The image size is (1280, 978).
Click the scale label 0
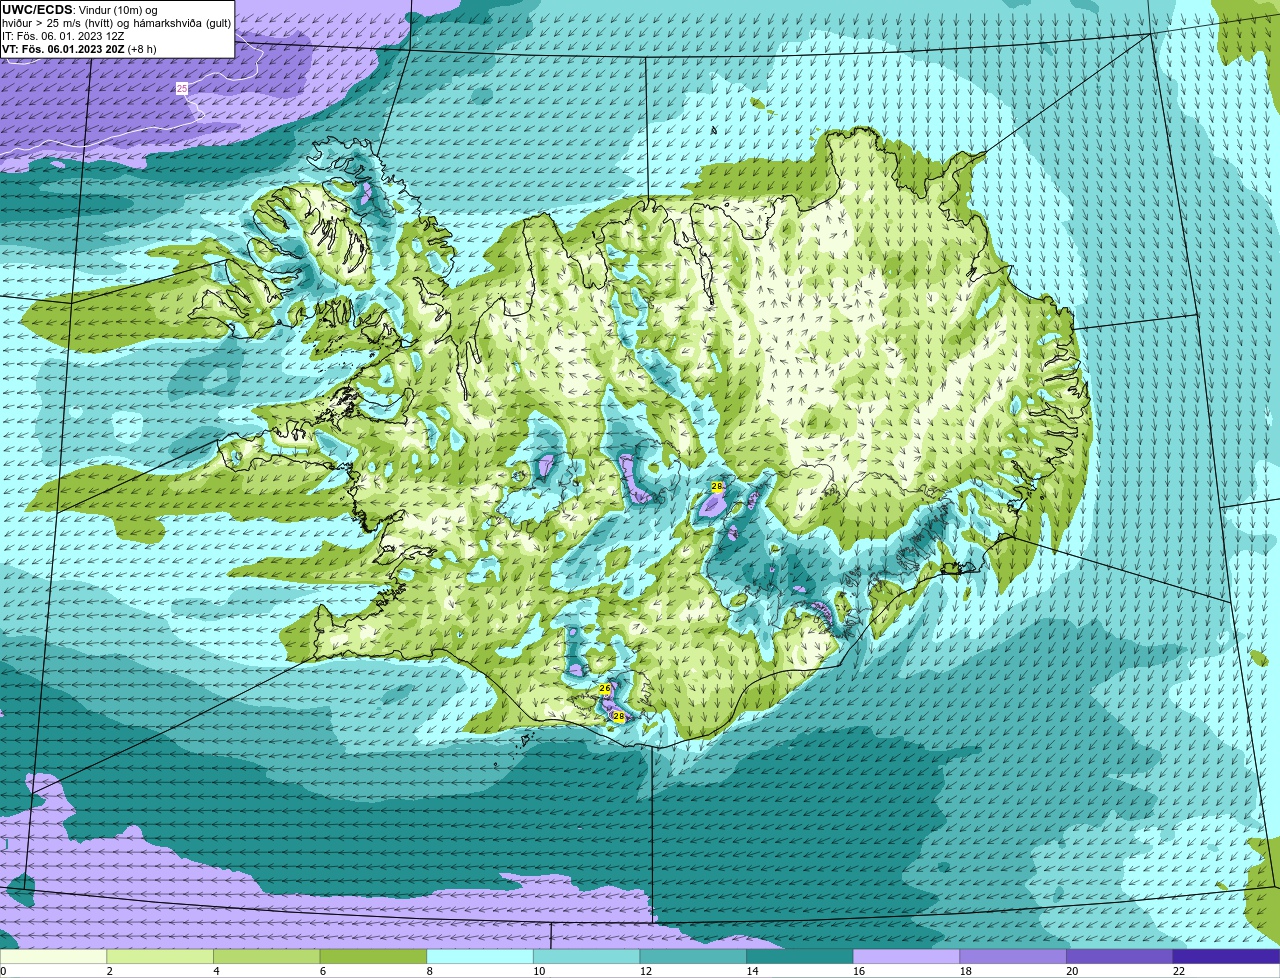pos(3,971)
